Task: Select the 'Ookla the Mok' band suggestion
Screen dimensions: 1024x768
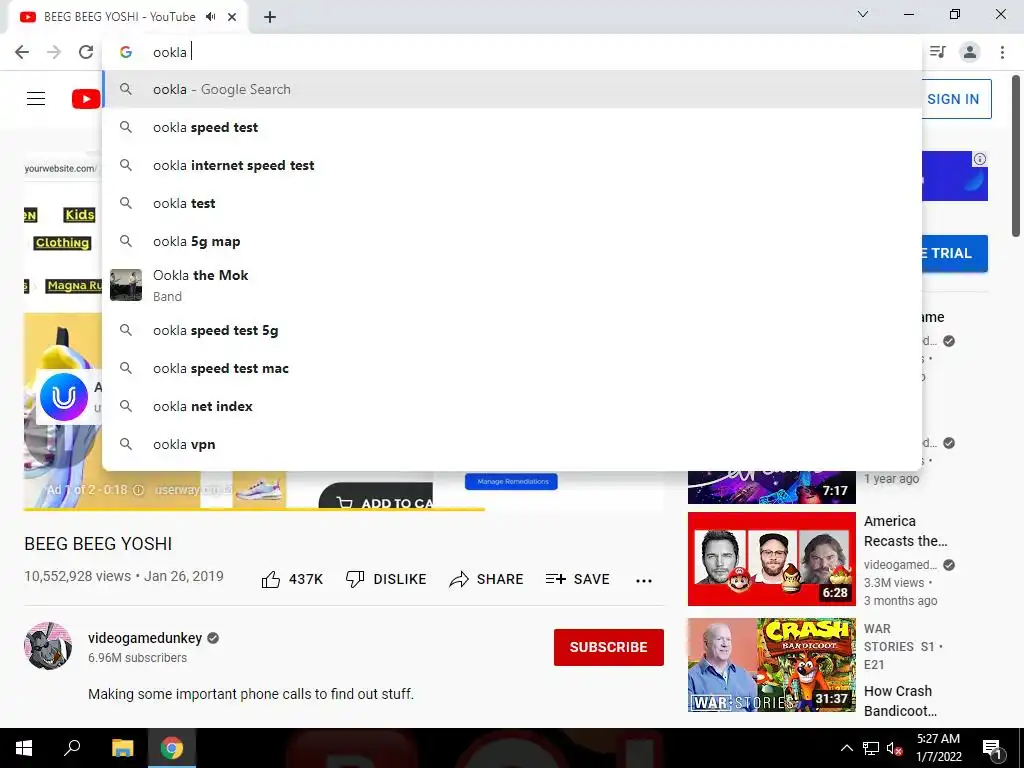Action: coord(513,285)
